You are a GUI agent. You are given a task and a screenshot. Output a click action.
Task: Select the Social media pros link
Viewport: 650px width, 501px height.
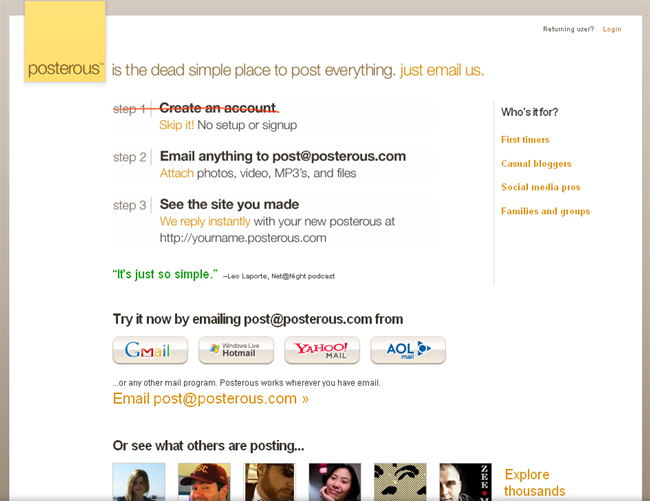tap(541, 187)
